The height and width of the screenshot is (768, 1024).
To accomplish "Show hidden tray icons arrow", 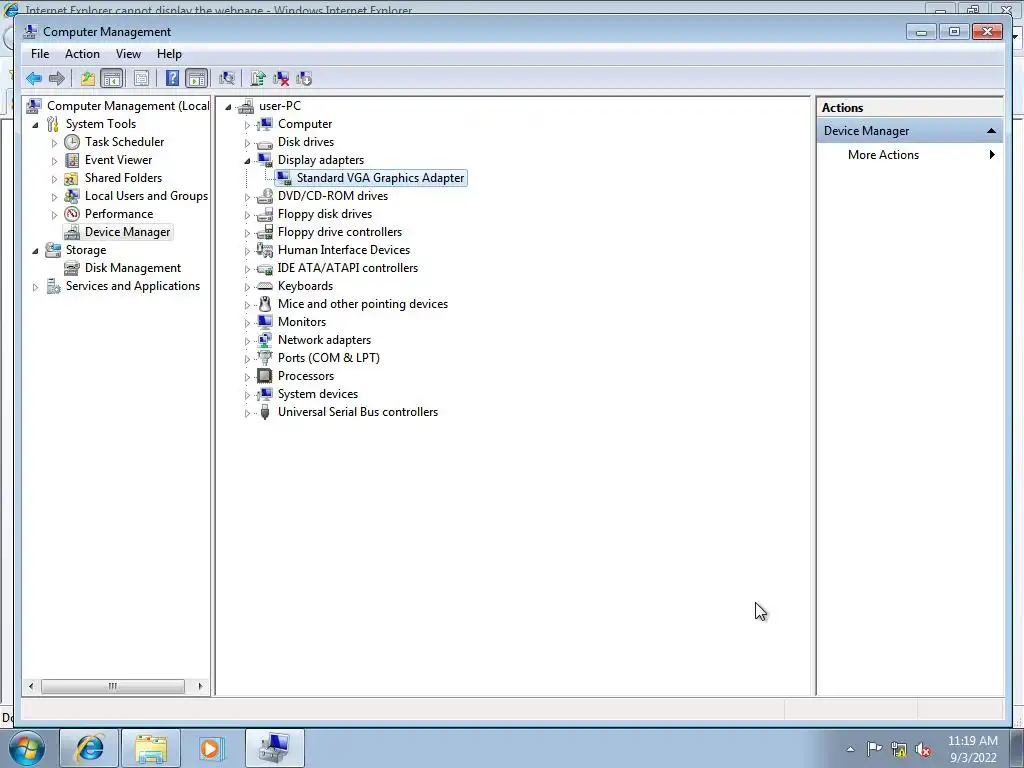I will [850, 750].
